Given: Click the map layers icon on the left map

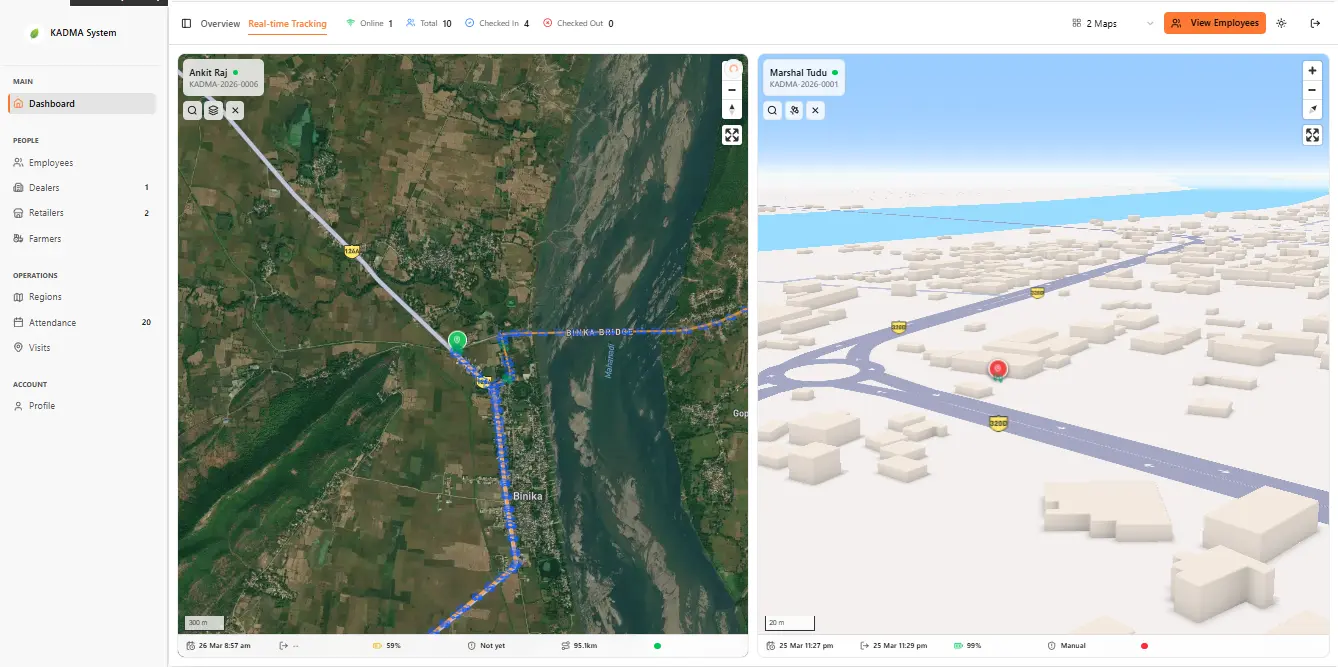Looking at the screenshot, I should 213,110.
